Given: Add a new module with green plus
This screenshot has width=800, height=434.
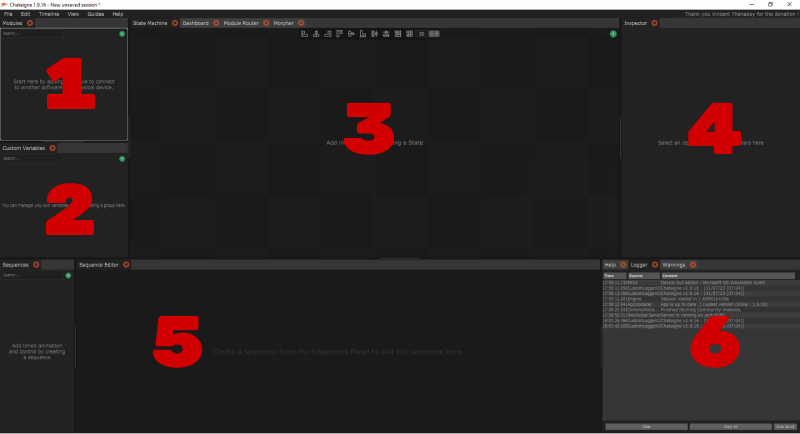Looking at the screenshot, I should point(122,34).
